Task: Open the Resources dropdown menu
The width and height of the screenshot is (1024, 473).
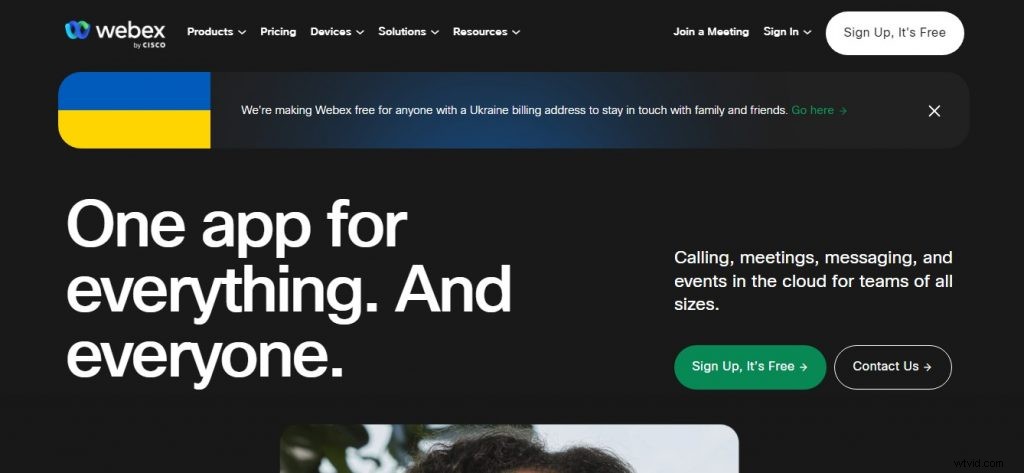Action: click(x=487, y=31)
